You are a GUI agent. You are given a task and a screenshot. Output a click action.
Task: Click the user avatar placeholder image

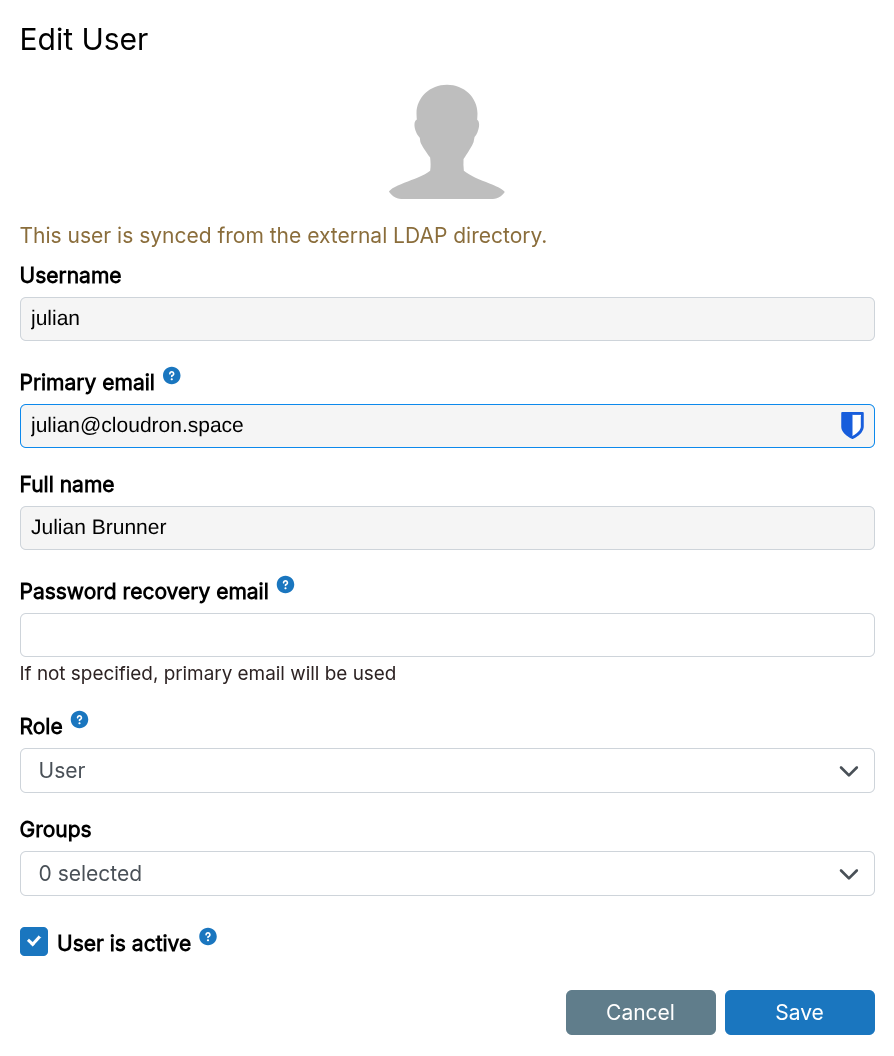click(447, 142)
